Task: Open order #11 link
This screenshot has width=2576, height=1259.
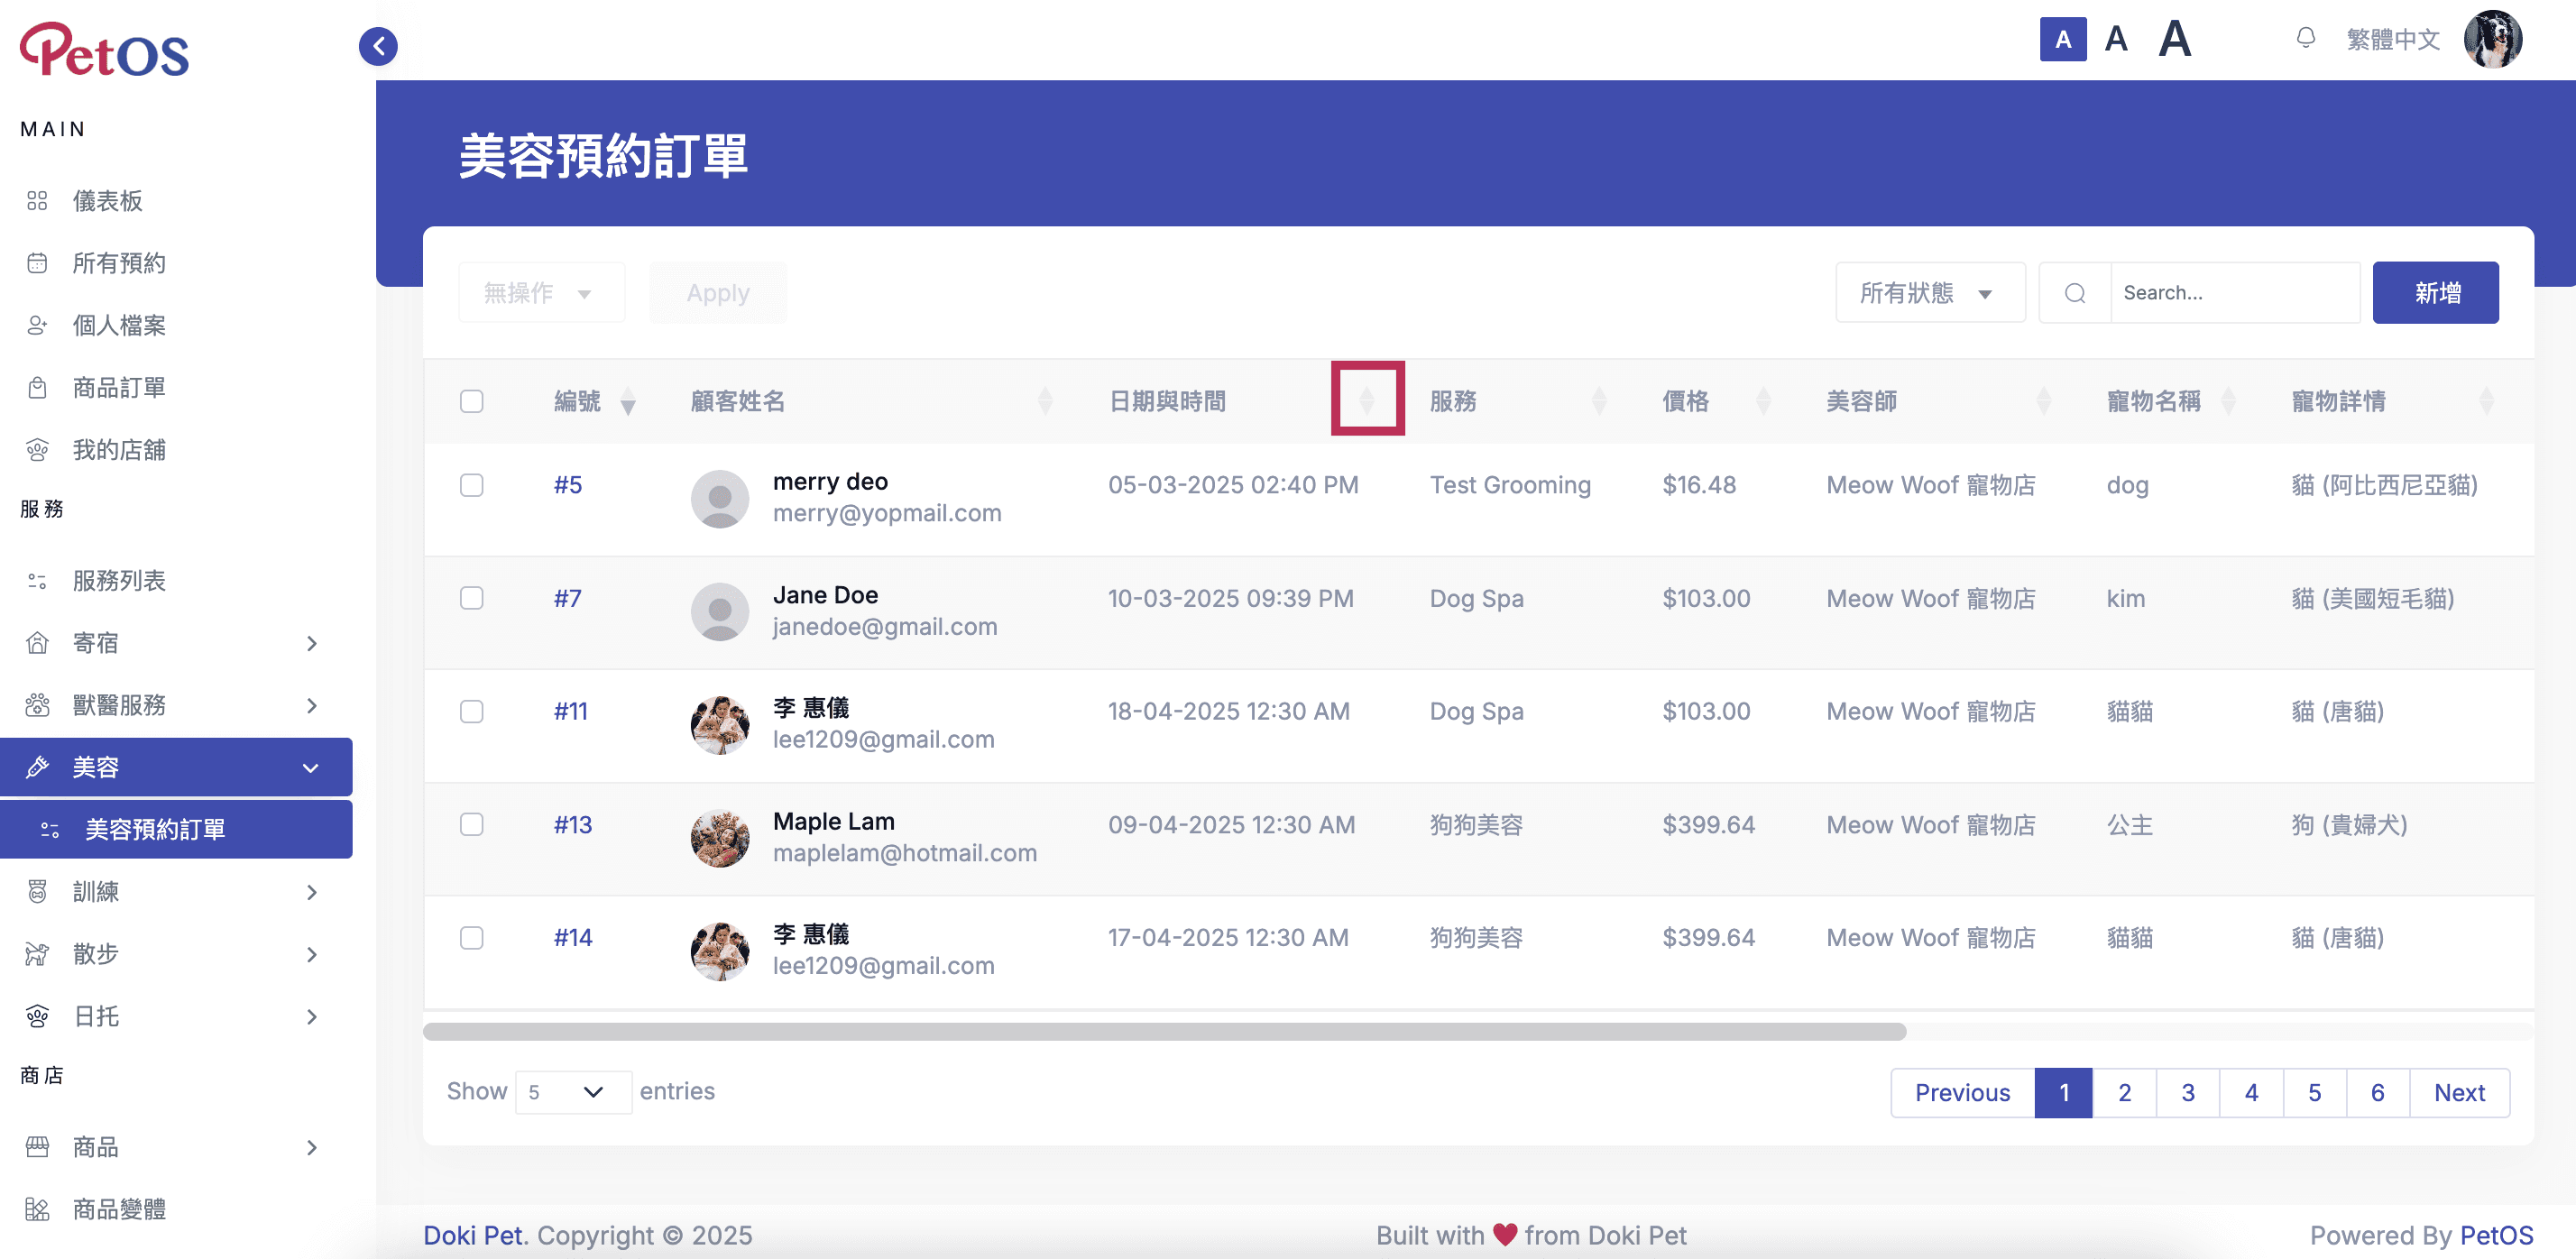Action: click(570, 711)
